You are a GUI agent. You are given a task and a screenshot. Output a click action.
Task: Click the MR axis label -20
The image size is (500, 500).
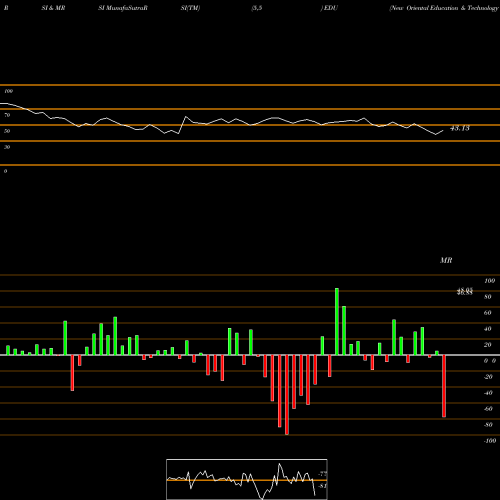488,377
